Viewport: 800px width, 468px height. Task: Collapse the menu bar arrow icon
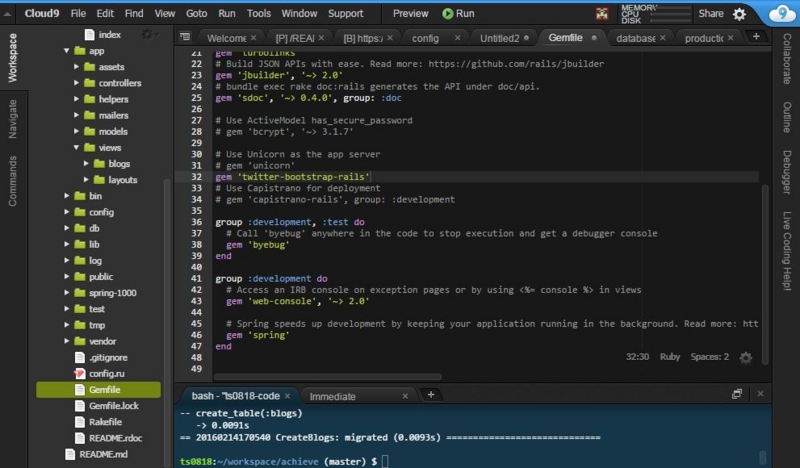[x=7, y=14]
